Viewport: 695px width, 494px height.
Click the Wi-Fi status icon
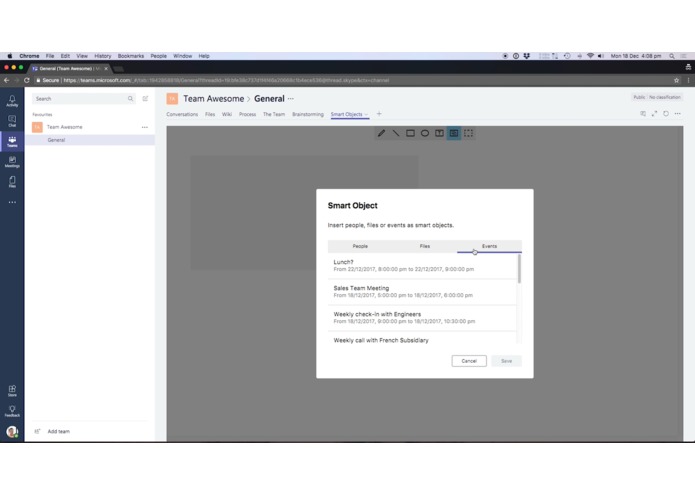590,56
